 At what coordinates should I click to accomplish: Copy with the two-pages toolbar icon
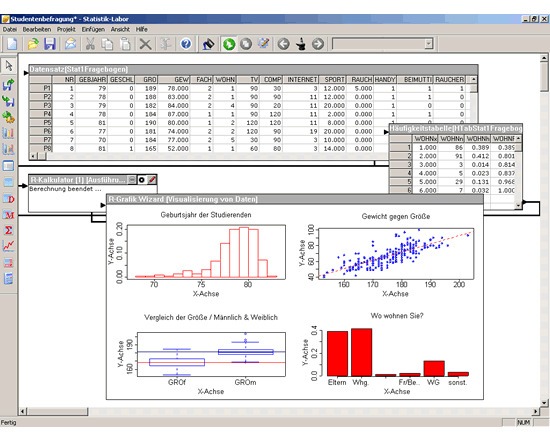107,44
